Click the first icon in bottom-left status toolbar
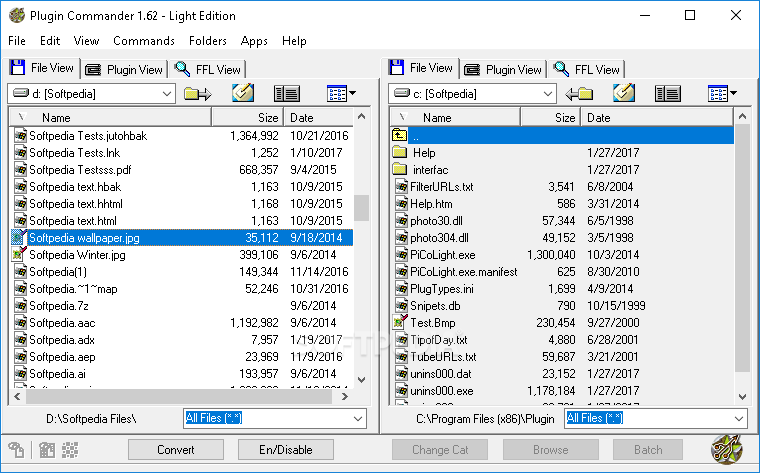The height and width of the screenshot is (473, 760). 16,450
